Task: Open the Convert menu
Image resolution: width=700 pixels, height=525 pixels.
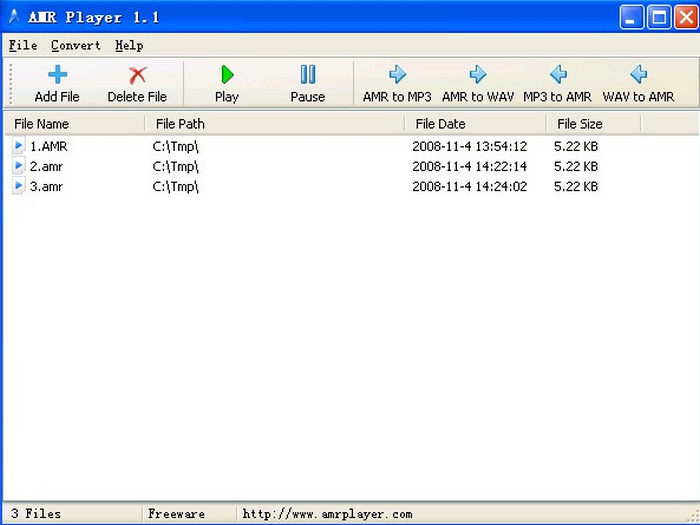Action: pyautogui.click(x=76, y=45)
